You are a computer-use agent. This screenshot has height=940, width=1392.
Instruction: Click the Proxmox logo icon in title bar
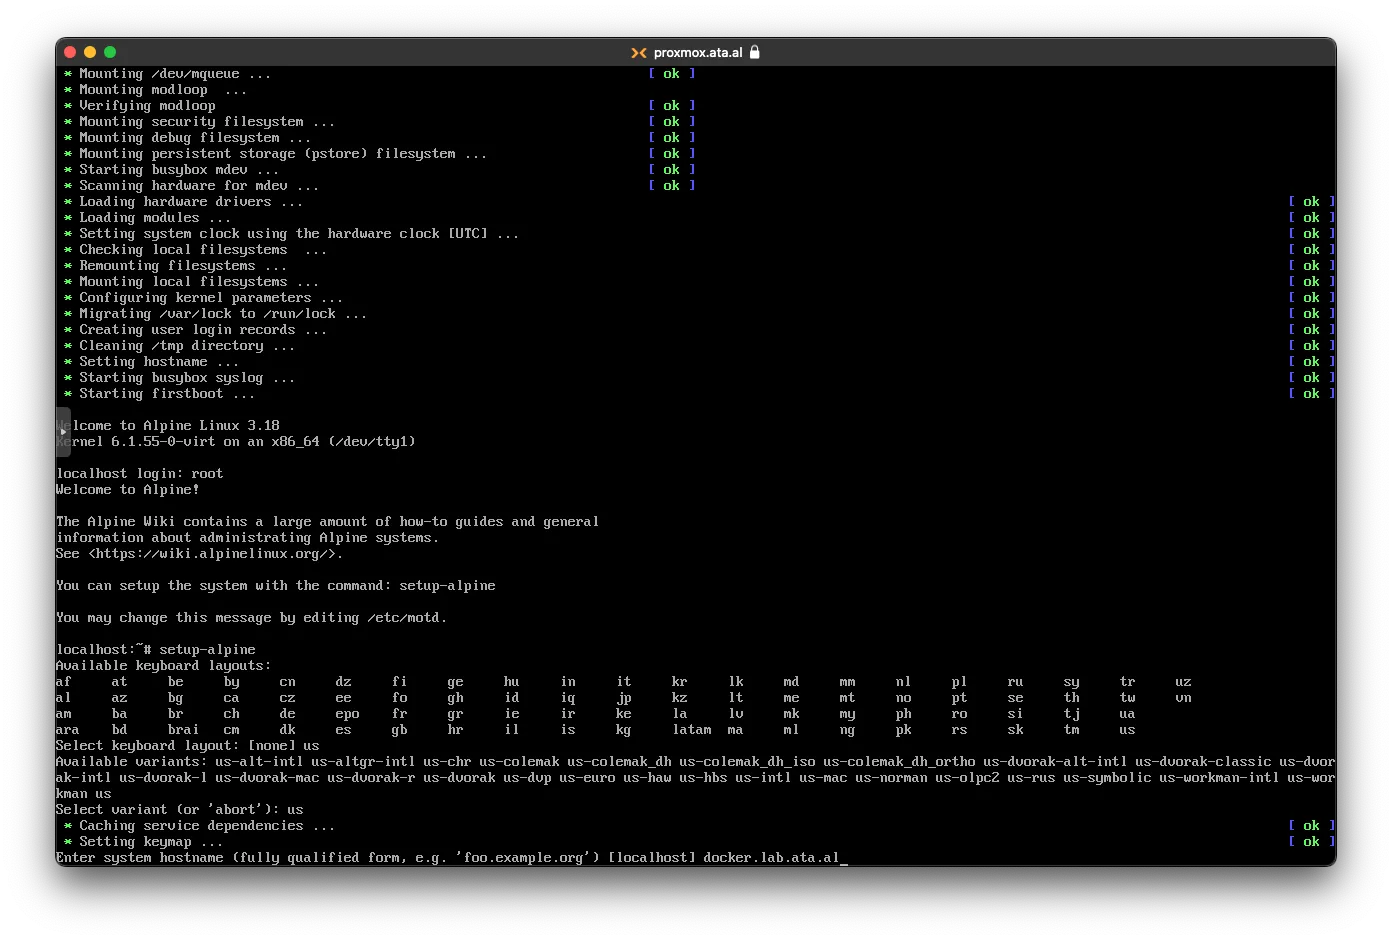[639, 53]
